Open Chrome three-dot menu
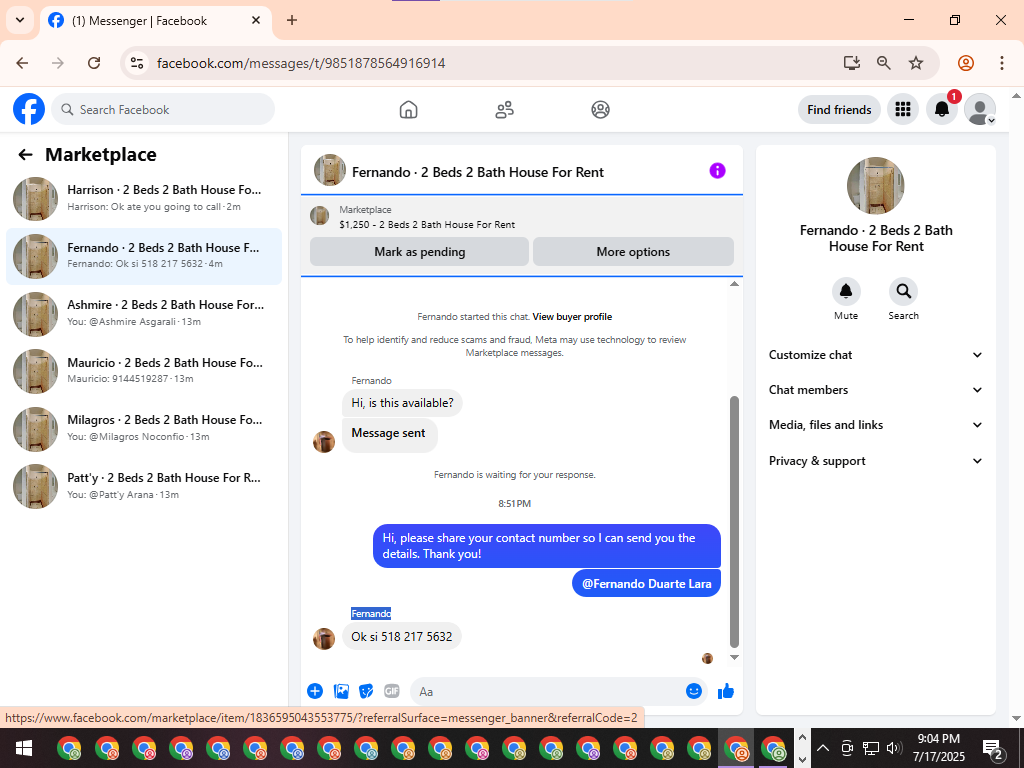Image resolution: width=1024 pixels, height=768 pixels. 1002,63
